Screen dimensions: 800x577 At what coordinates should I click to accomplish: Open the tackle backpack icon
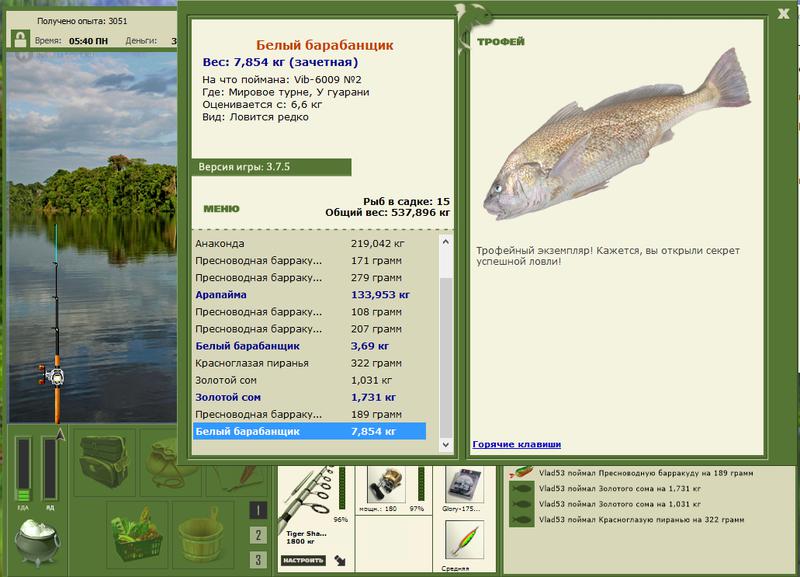coord(104,461)
